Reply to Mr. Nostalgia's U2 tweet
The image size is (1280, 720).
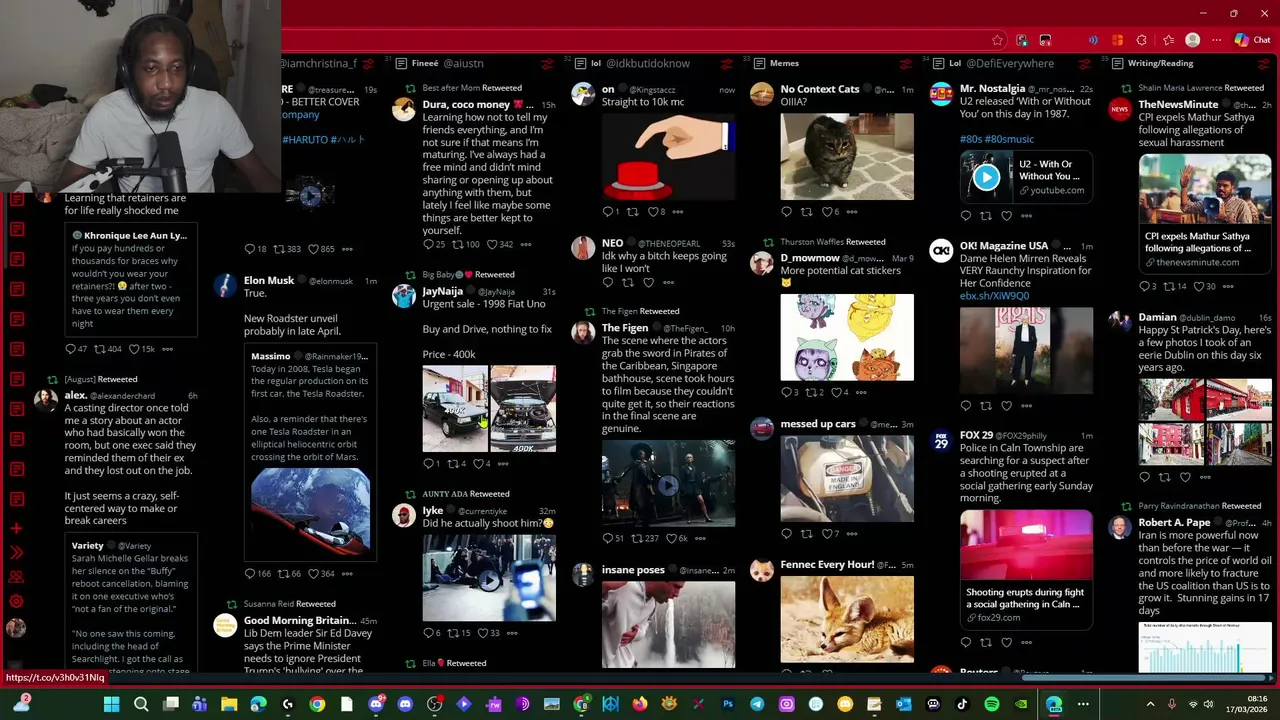(965, 215)
